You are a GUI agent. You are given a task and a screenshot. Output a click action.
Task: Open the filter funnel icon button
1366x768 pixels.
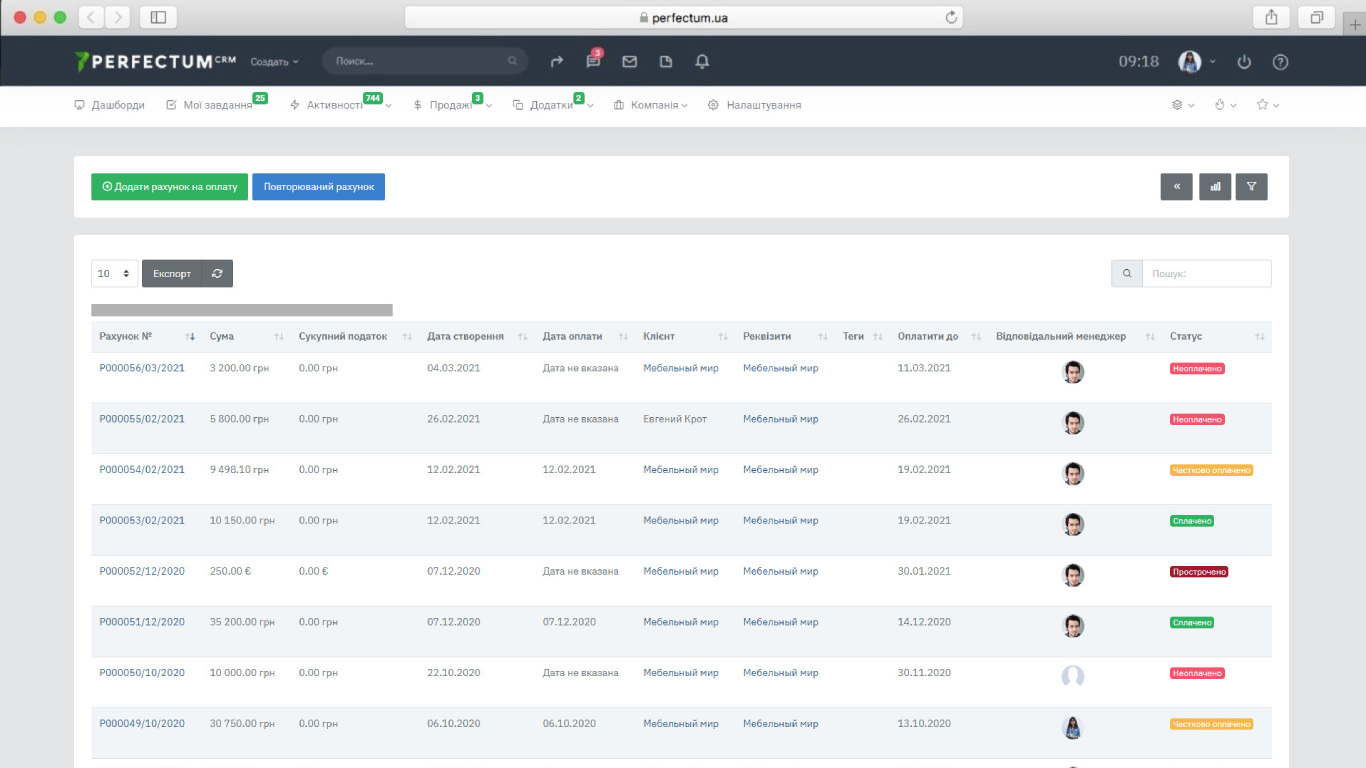click(1251, 187)
